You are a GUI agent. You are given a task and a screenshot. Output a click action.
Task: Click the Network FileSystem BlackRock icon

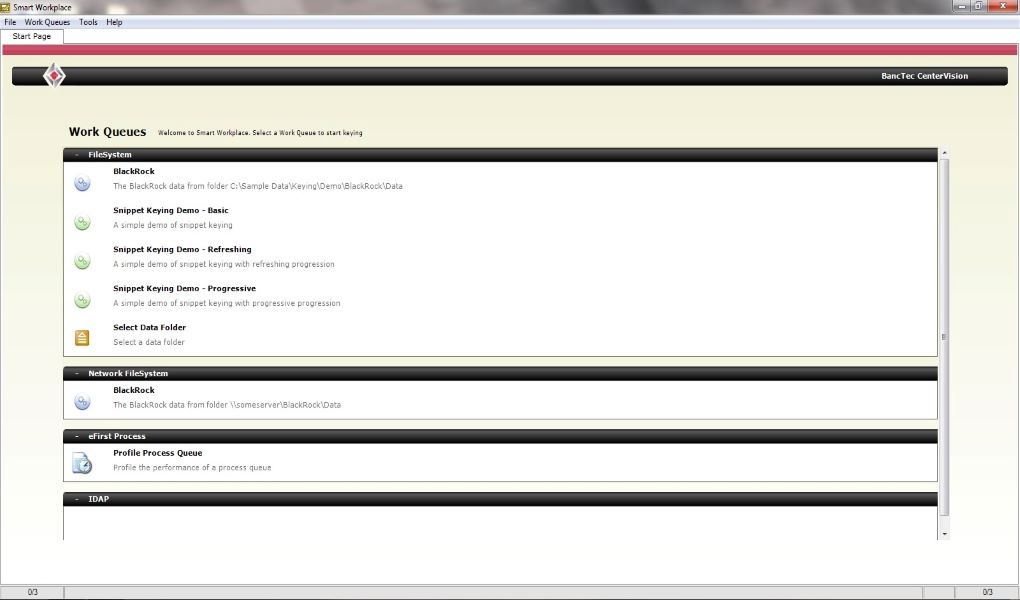[x=82, y=402]
